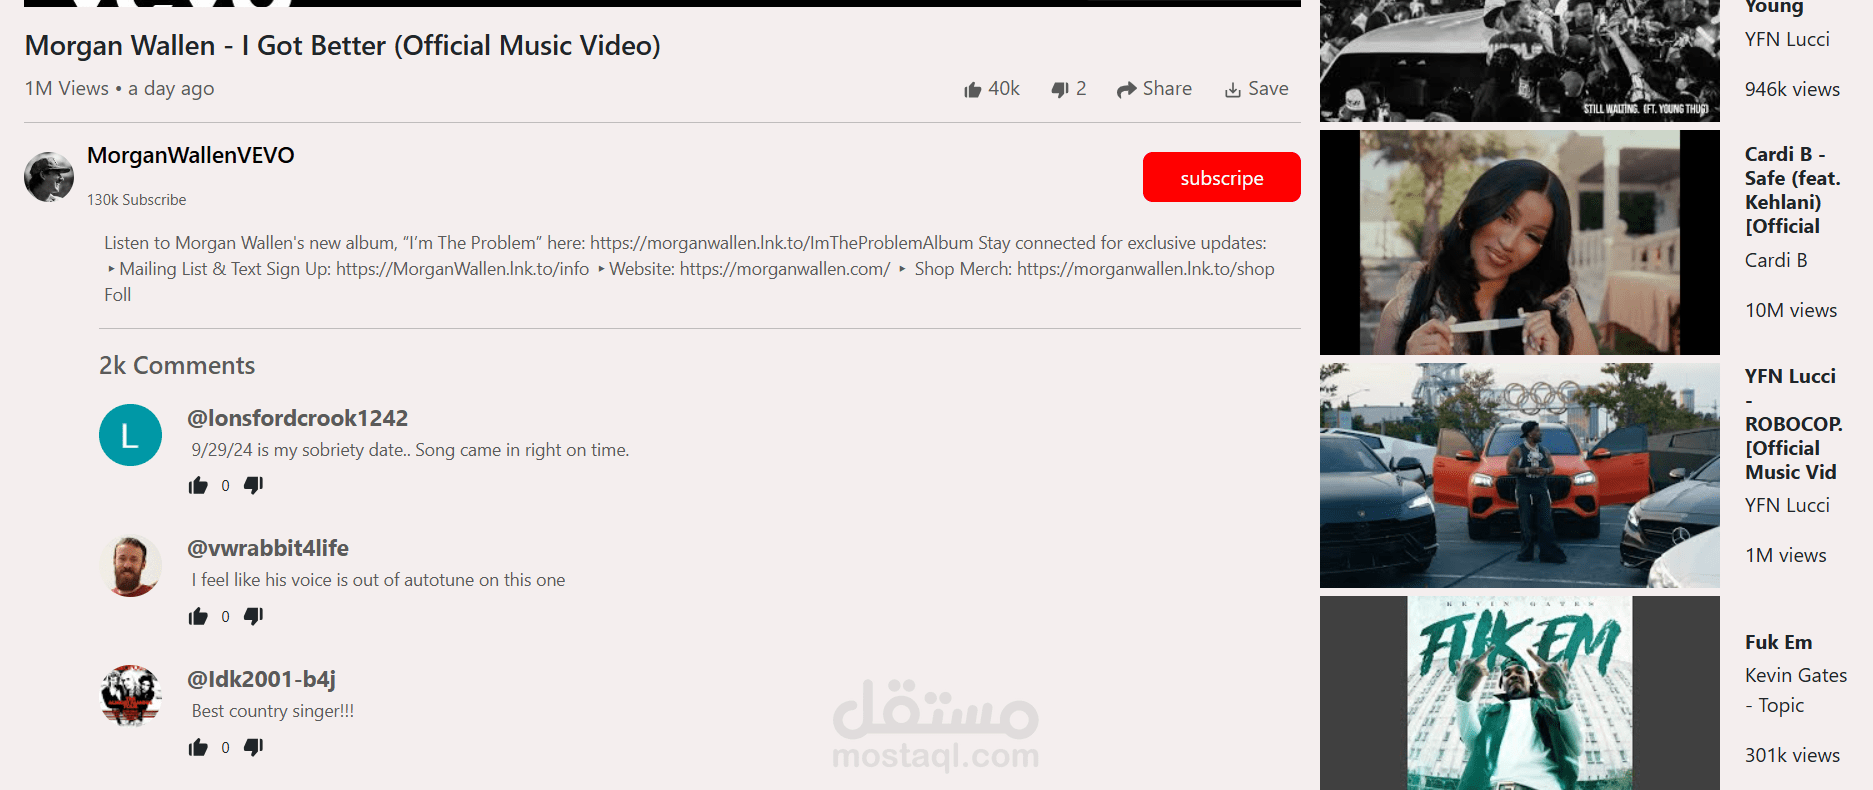1873x790 pixels.
Task: Click the 2k Comments heading
Action: pyautogui.click(x=177, y=365)
